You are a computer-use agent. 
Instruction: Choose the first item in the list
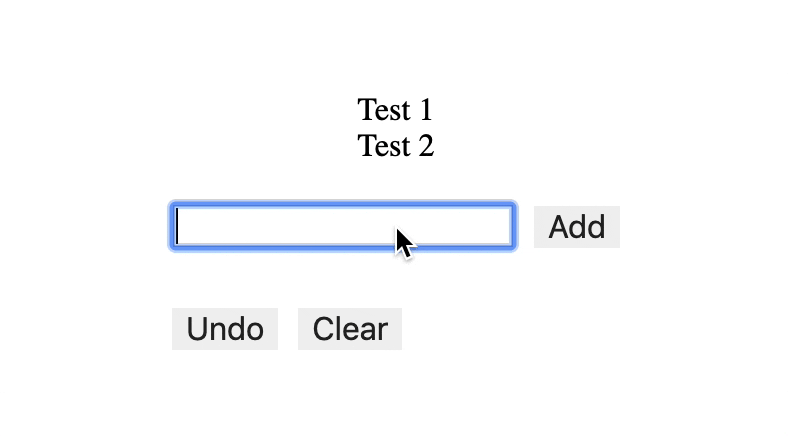pos(395,109)
